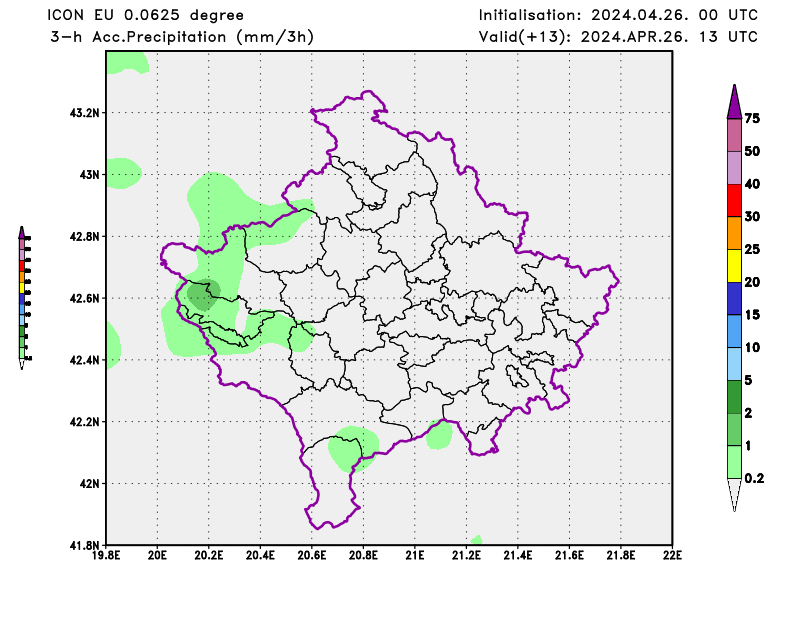Click the 42.8N latitude label
The image size is (800, 618).
[84, 236]
